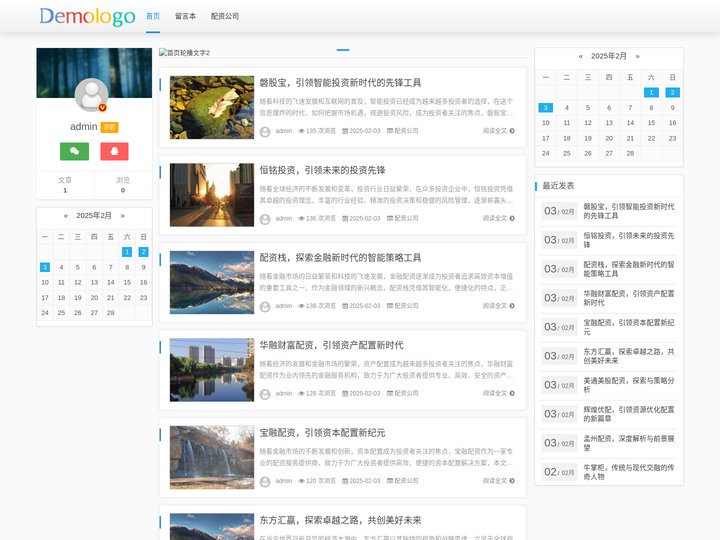Go to previous month in right calendar

pyautogui.click(x=581, y=56)
